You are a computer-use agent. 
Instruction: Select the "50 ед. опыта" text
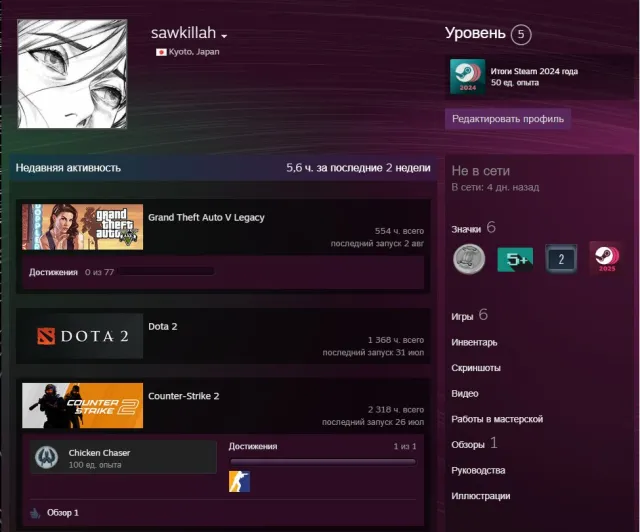coord(515,83)
